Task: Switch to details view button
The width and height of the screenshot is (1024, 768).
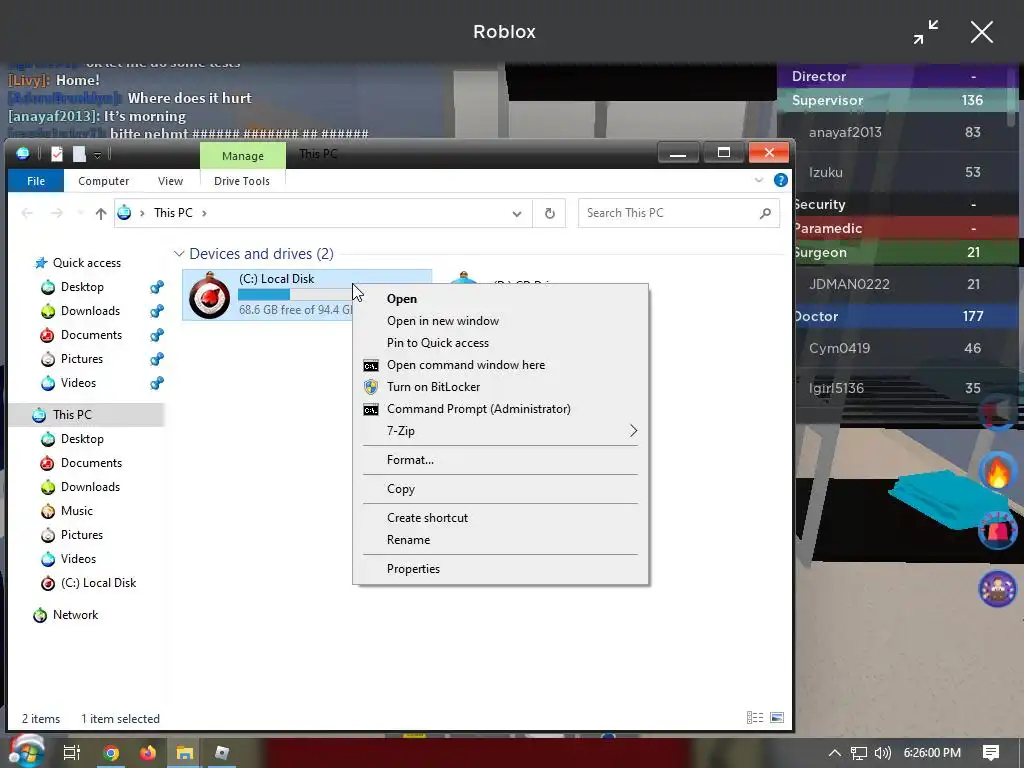Action: coord(755,718)
